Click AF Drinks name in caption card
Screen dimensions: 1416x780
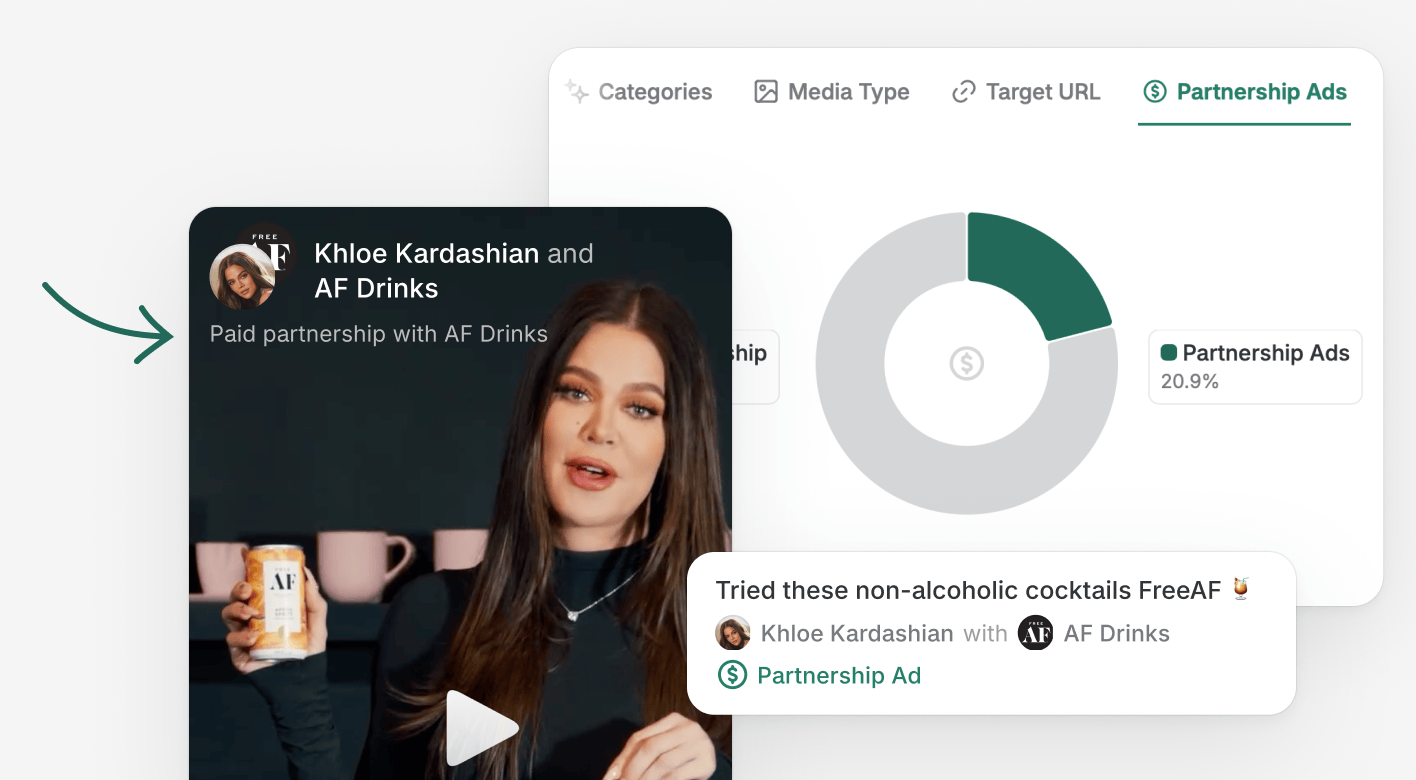(1117, 634)
